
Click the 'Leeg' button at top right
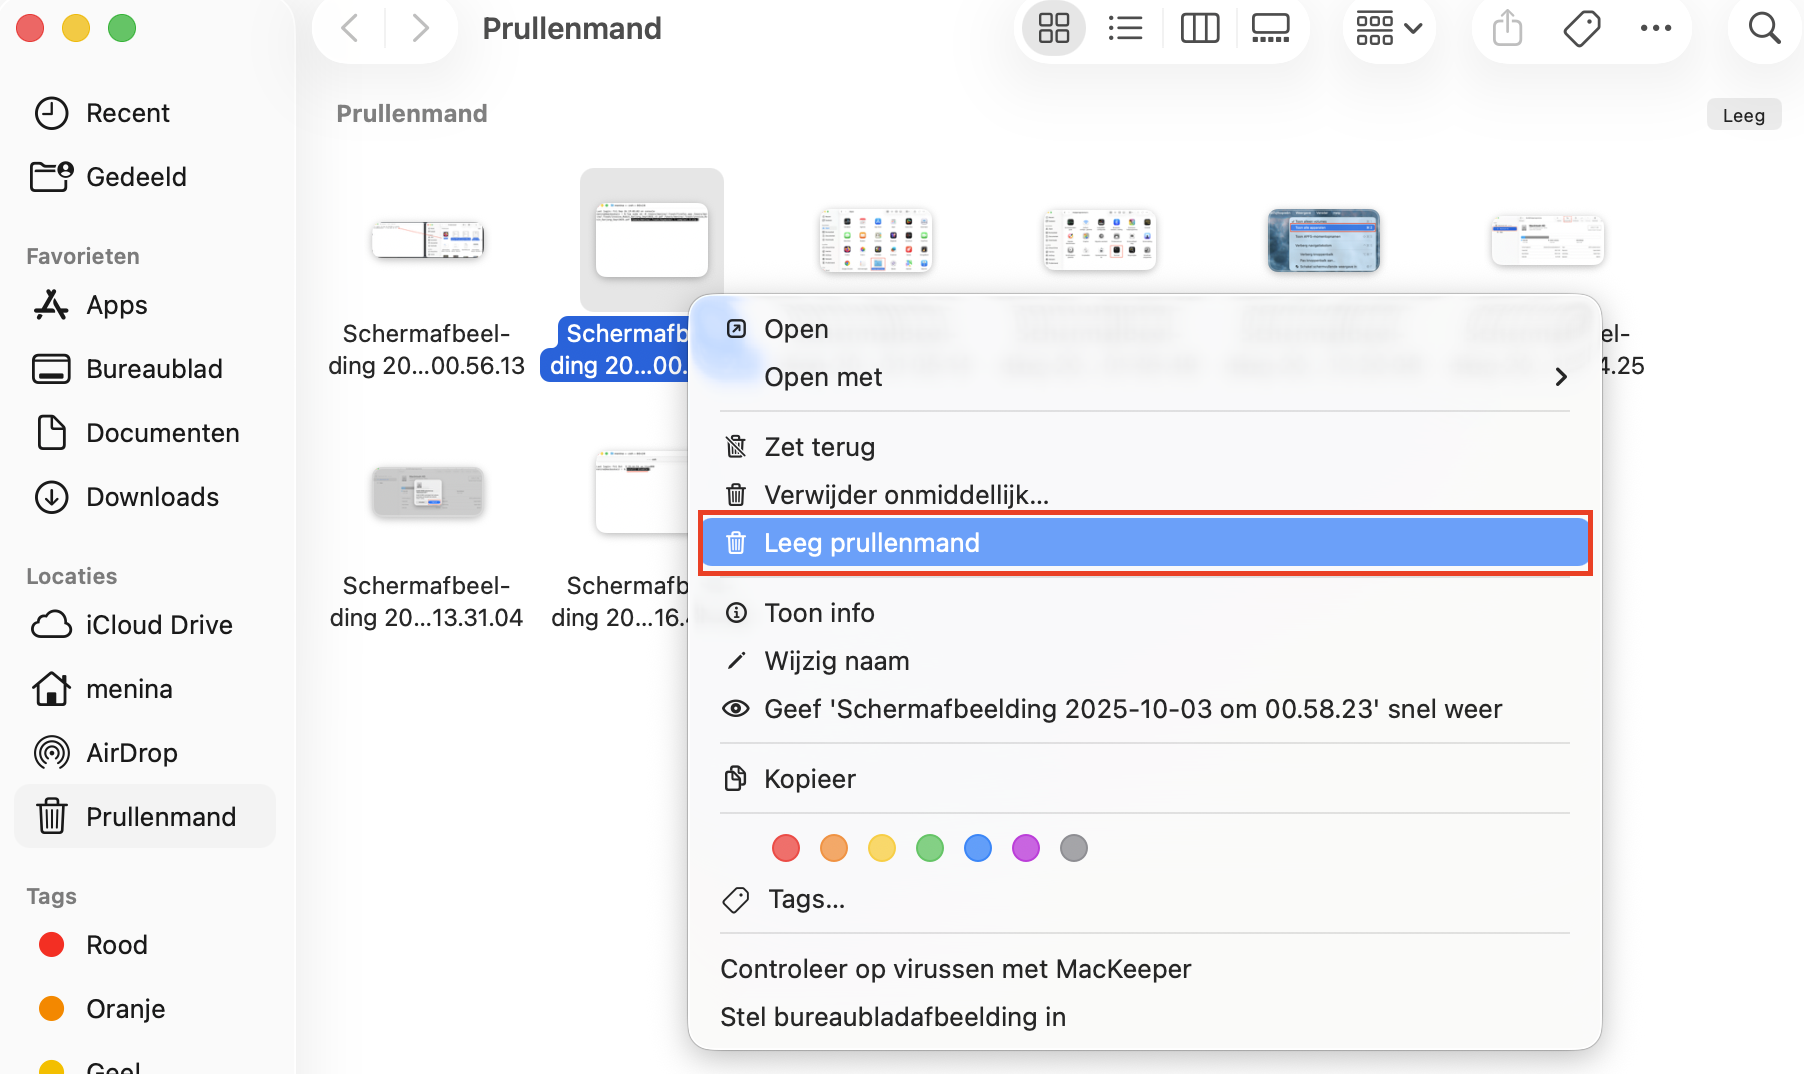[x=1744, y=114]
